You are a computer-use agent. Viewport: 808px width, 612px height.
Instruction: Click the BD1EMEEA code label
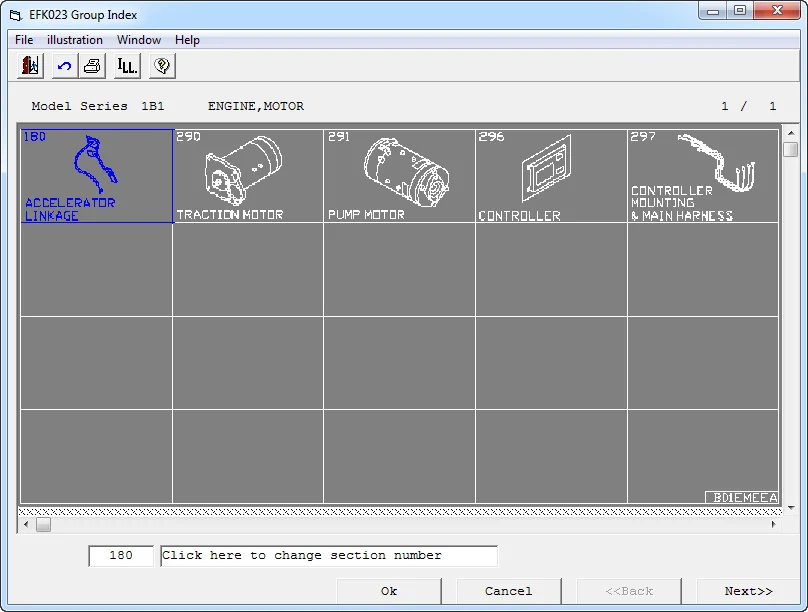point(742,497)
